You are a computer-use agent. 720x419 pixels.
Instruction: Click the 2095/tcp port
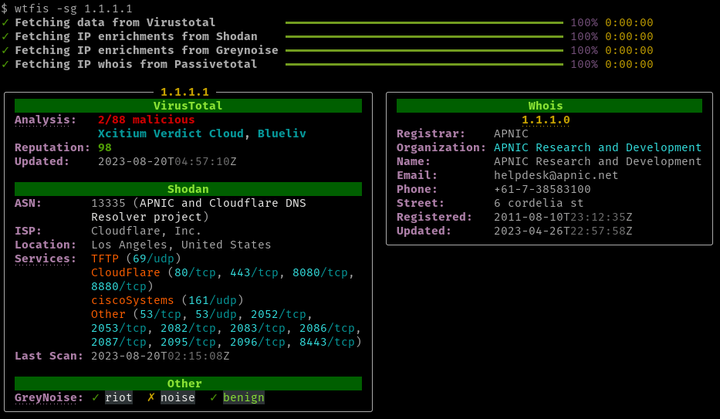pyautogui.click(x=188, y=342)
